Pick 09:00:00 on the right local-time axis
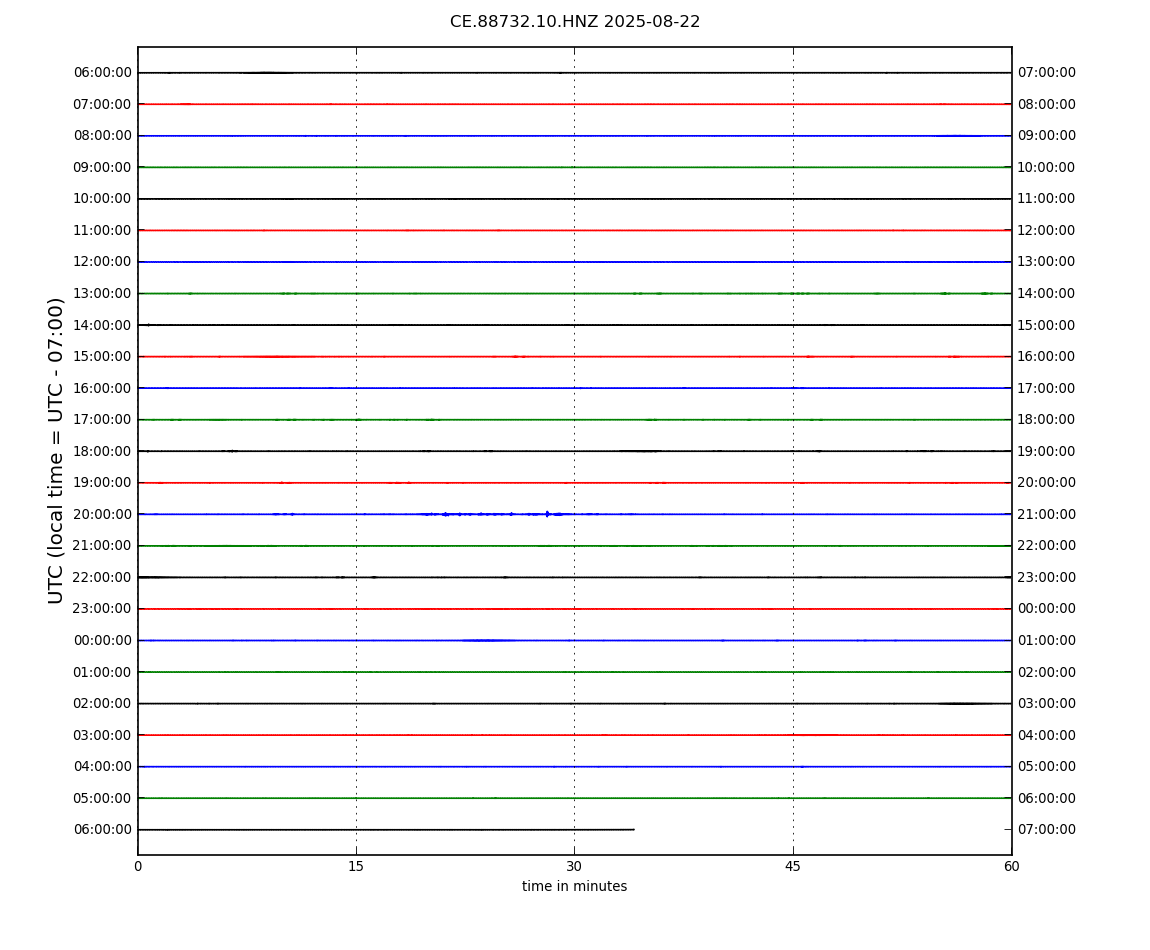This screenshot has width=1150, height=950. (x=1047, y=136)
